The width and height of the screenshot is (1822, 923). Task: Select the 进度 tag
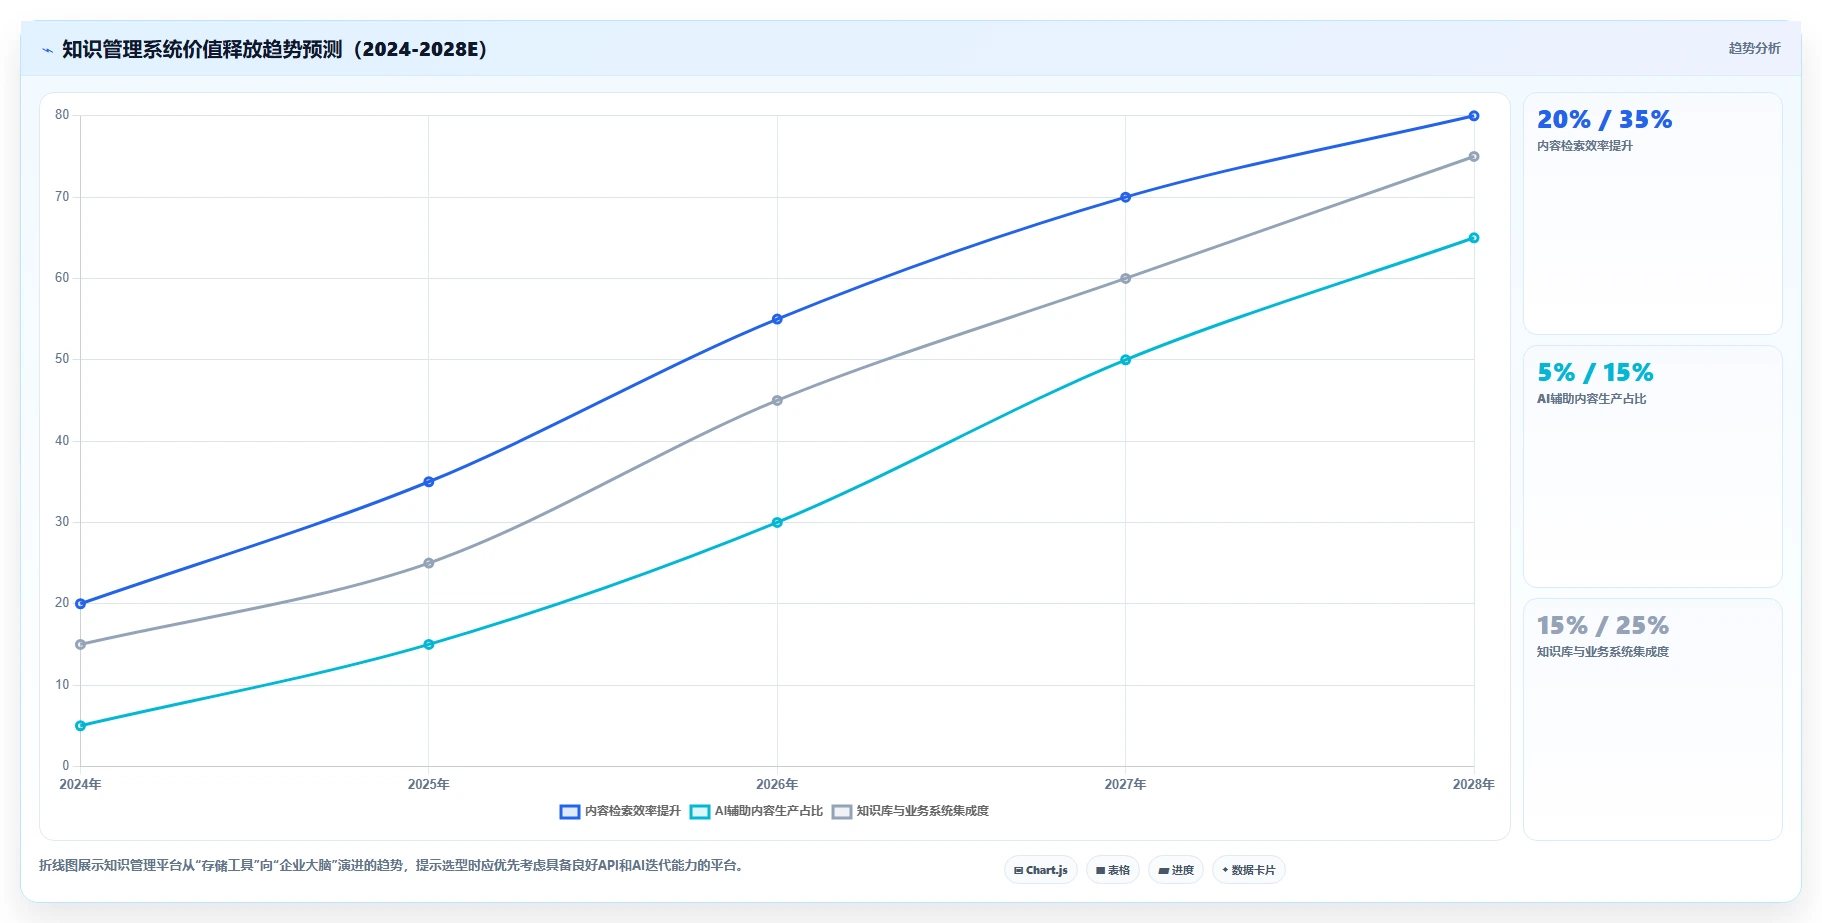pos(1176,870)
